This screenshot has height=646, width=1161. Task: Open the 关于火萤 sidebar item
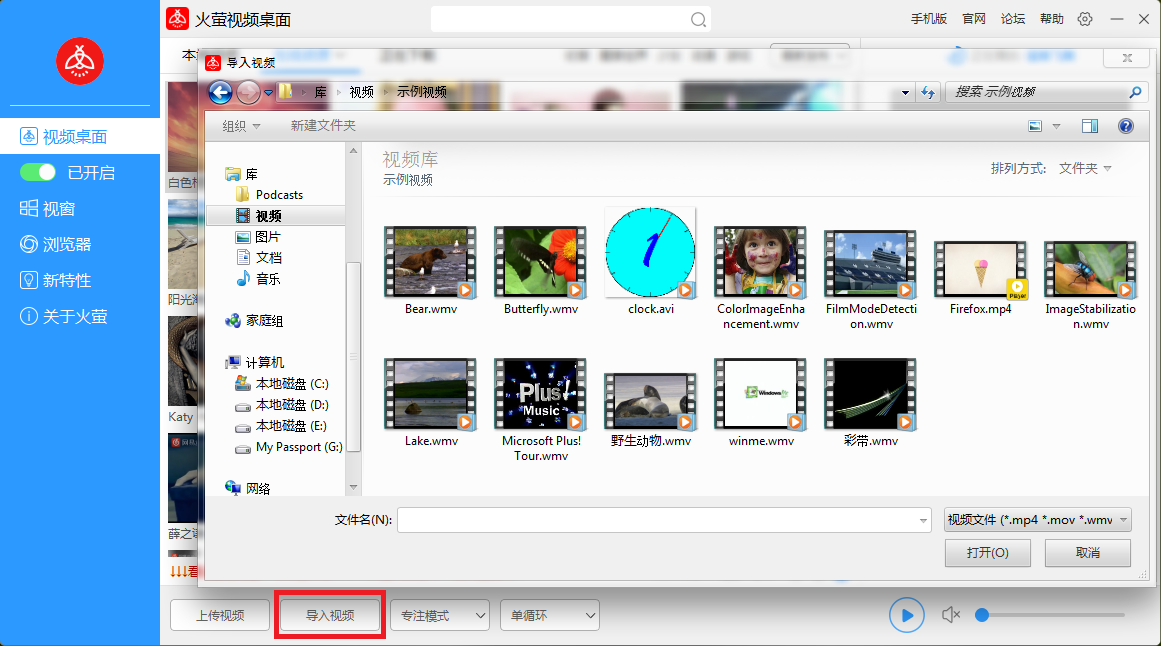coord(64,316)
